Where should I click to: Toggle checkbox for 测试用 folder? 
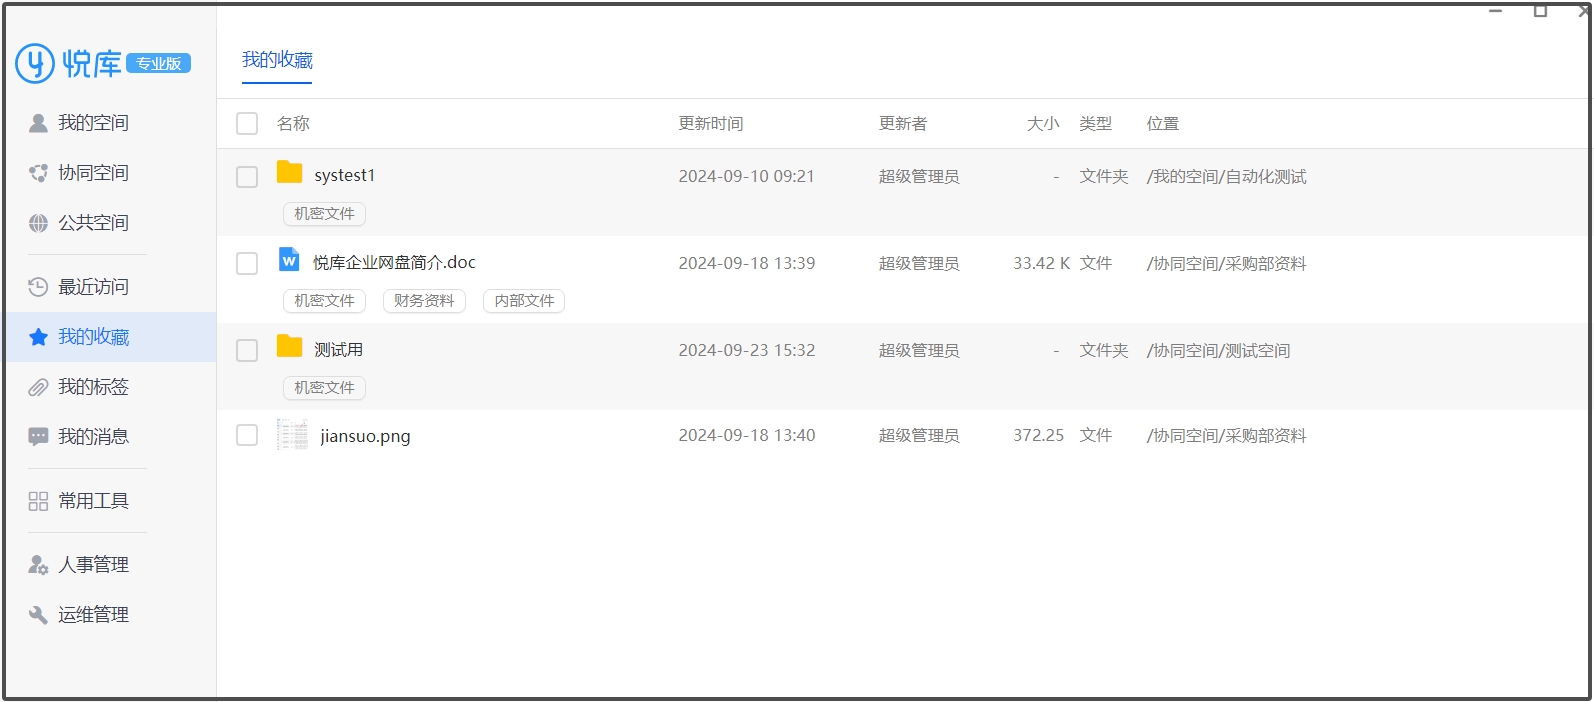pyautogui.click(x=247, y=350)
